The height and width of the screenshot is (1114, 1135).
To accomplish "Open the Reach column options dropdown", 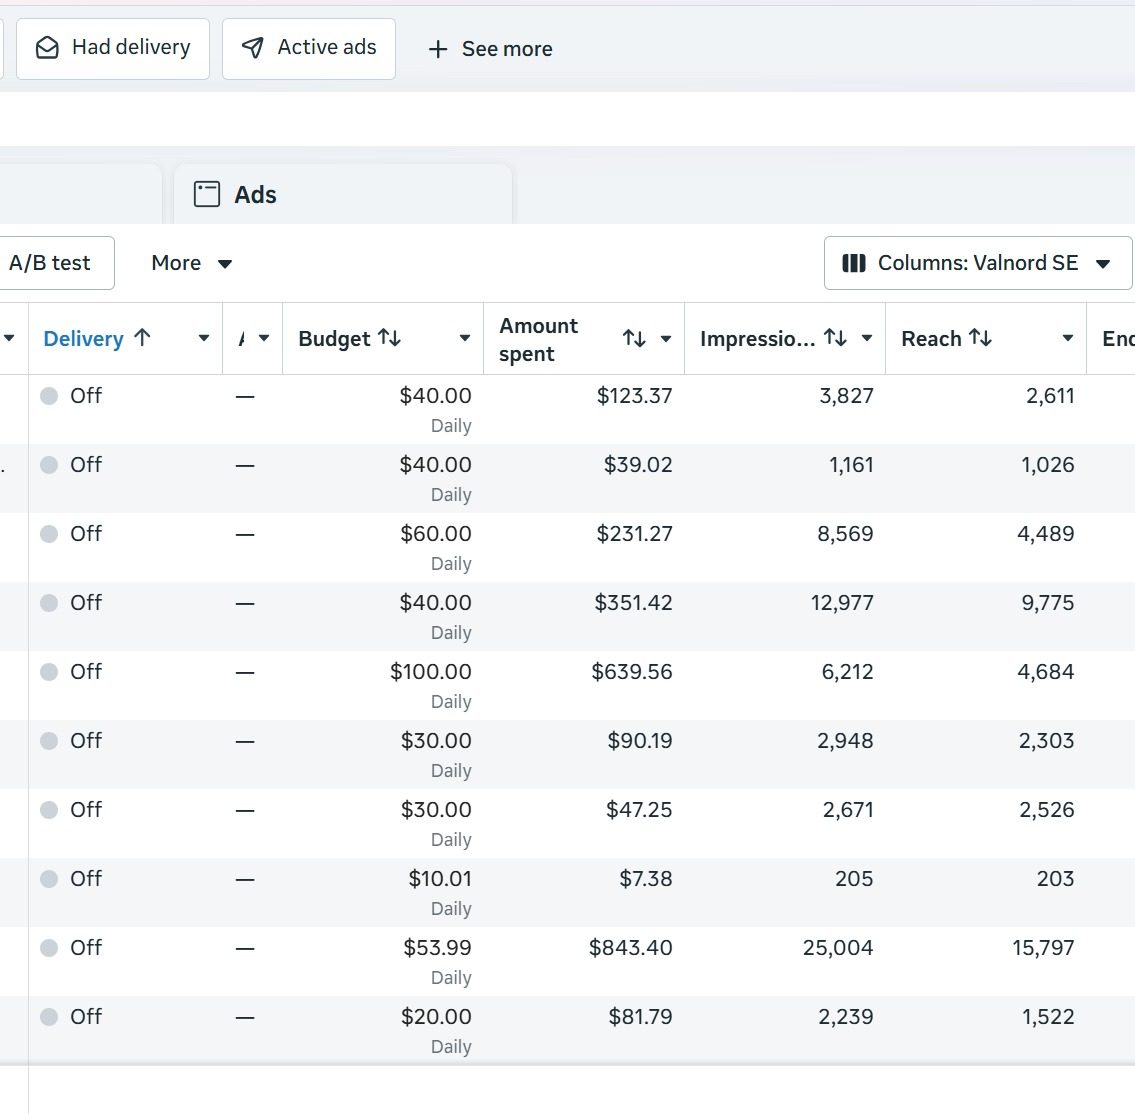I will click(x=1068, y=338).
